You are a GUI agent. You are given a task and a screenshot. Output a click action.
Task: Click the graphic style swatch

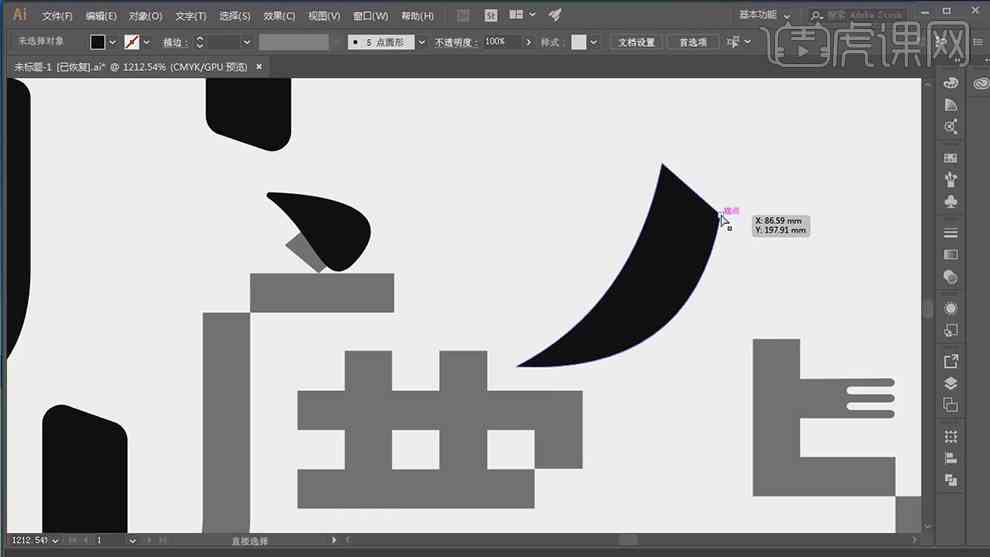578,42
